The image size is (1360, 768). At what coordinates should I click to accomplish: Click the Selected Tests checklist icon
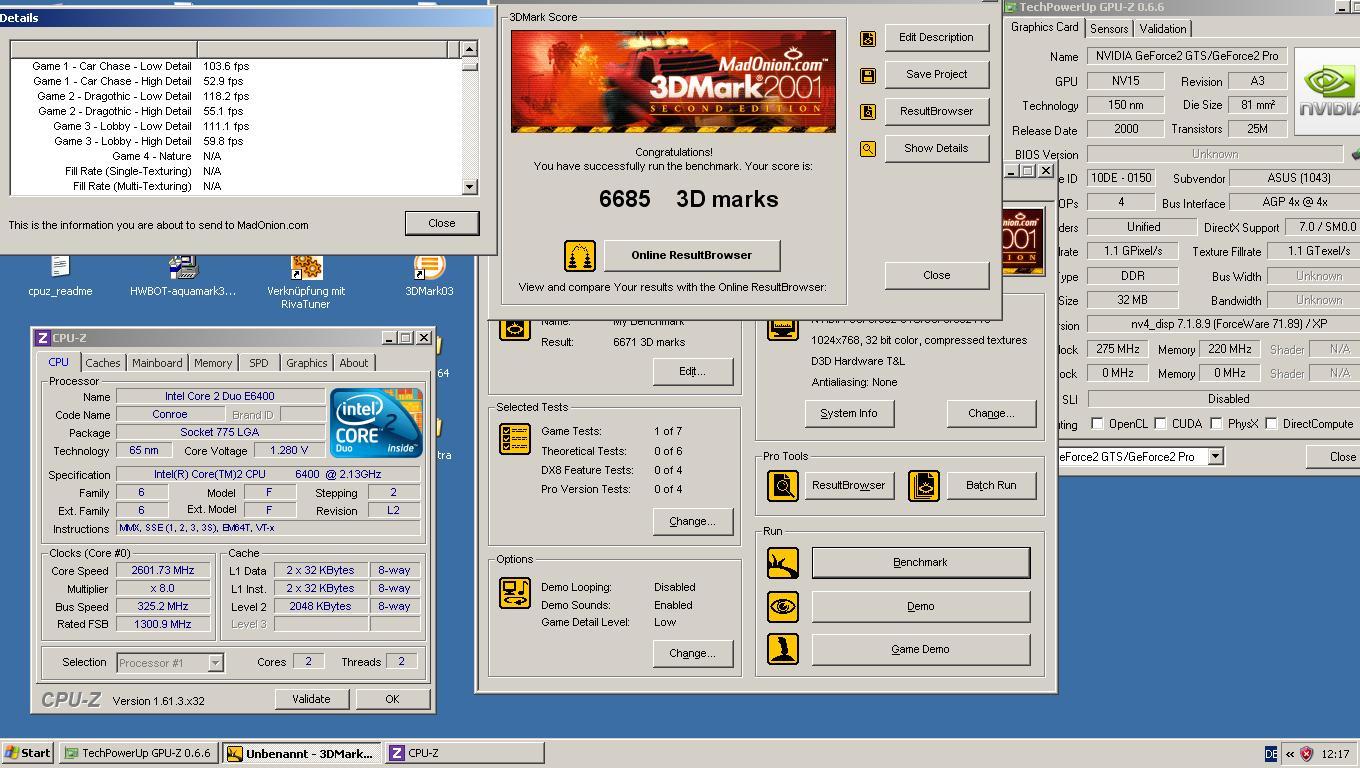pos(515,438)
